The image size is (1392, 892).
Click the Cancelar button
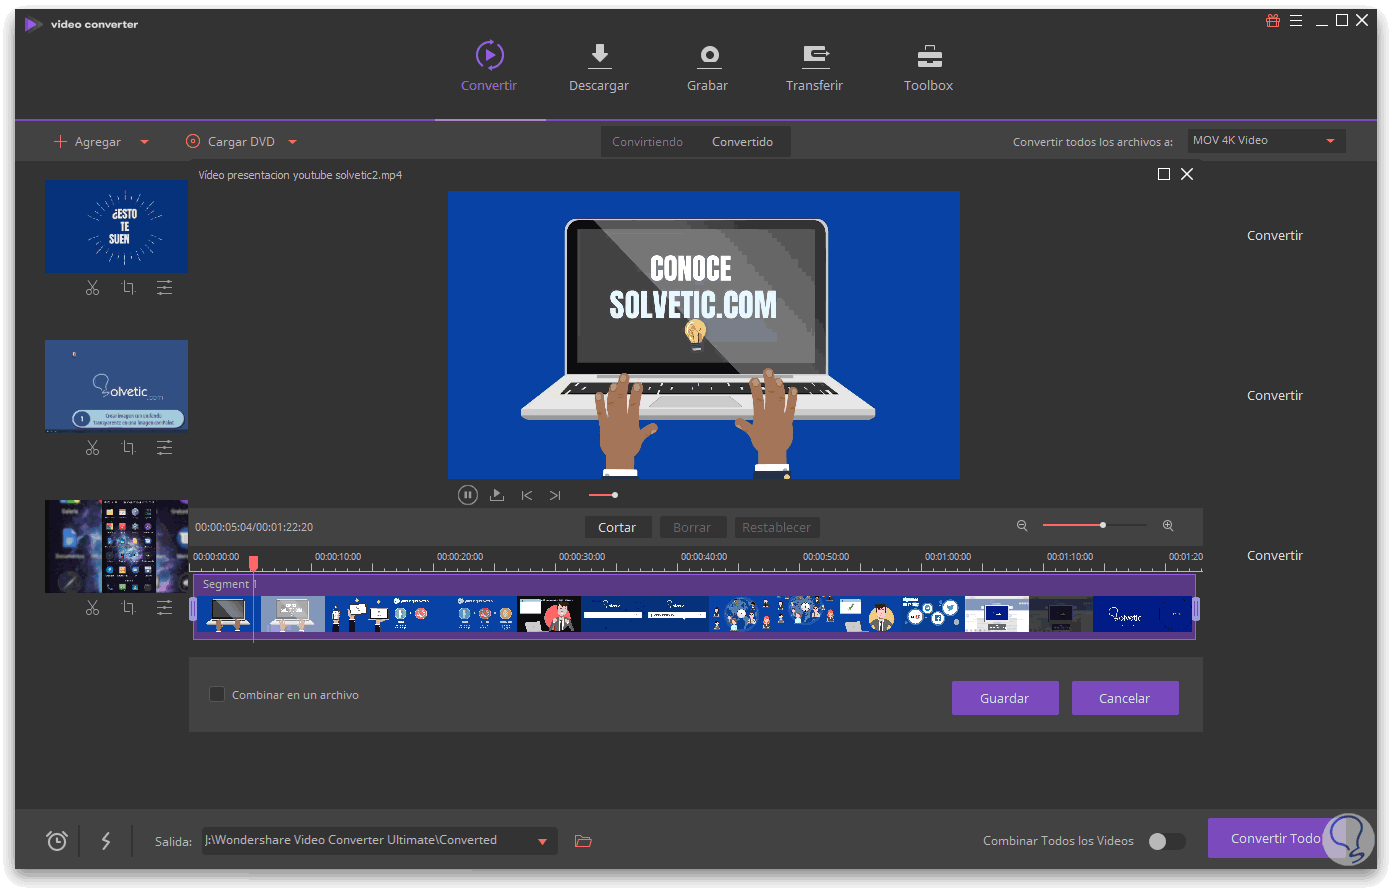tap(1125, 698)
